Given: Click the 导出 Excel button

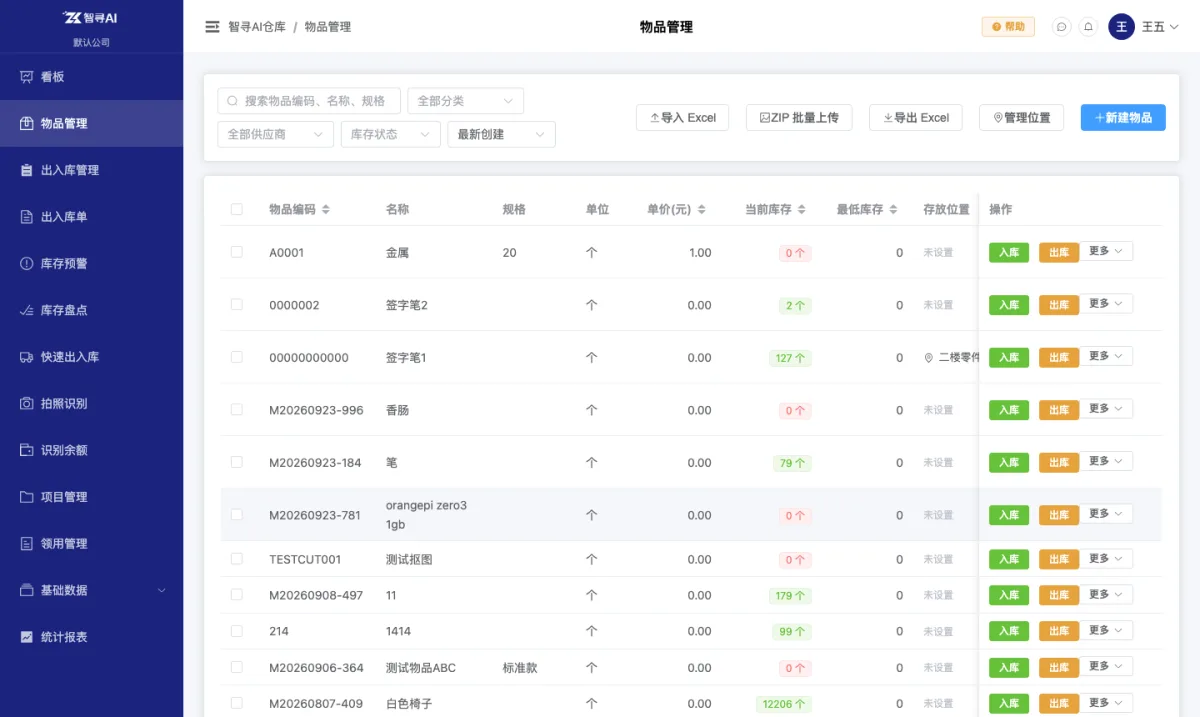Looking at the screenshot, I should point(916,117).
